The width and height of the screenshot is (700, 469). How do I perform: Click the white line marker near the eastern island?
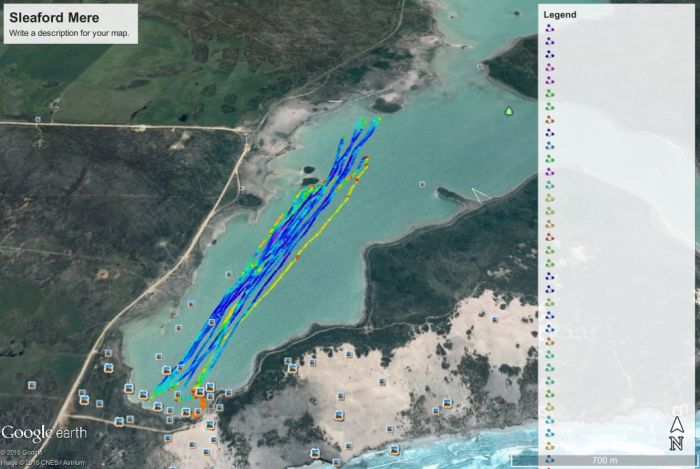477,194
